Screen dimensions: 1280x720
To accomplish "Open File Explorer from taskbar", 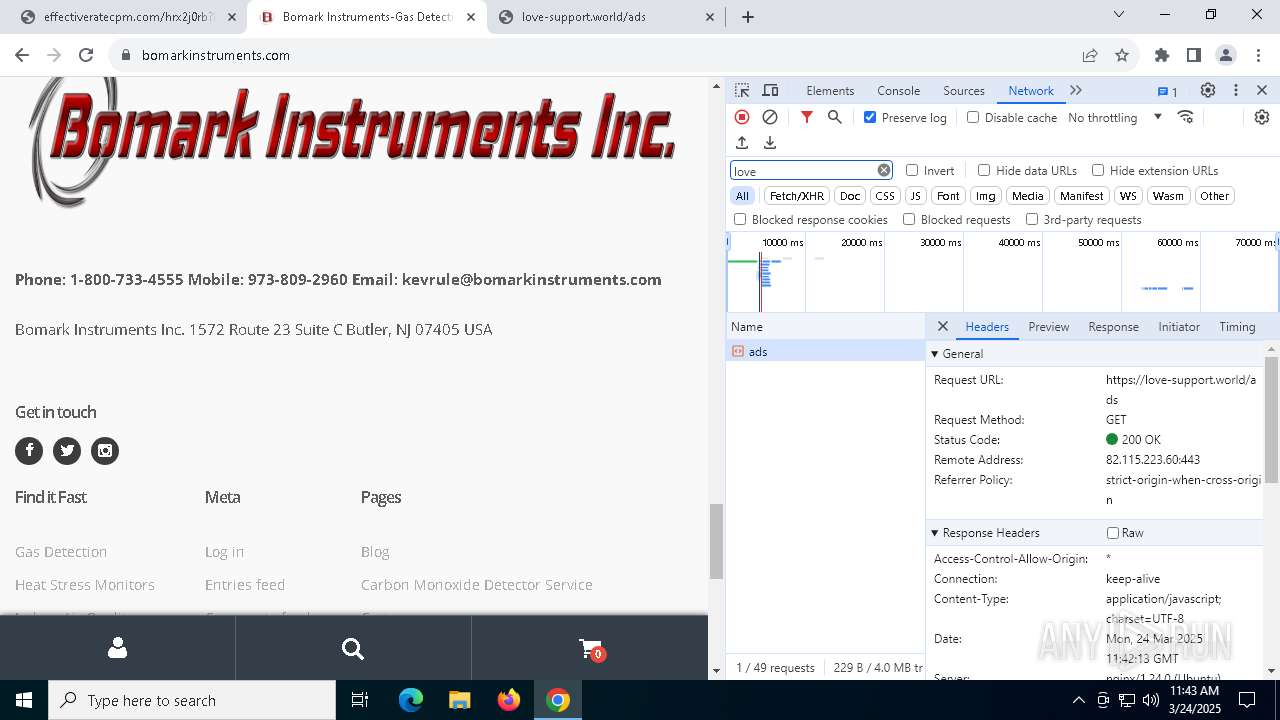I will [459, 700].
